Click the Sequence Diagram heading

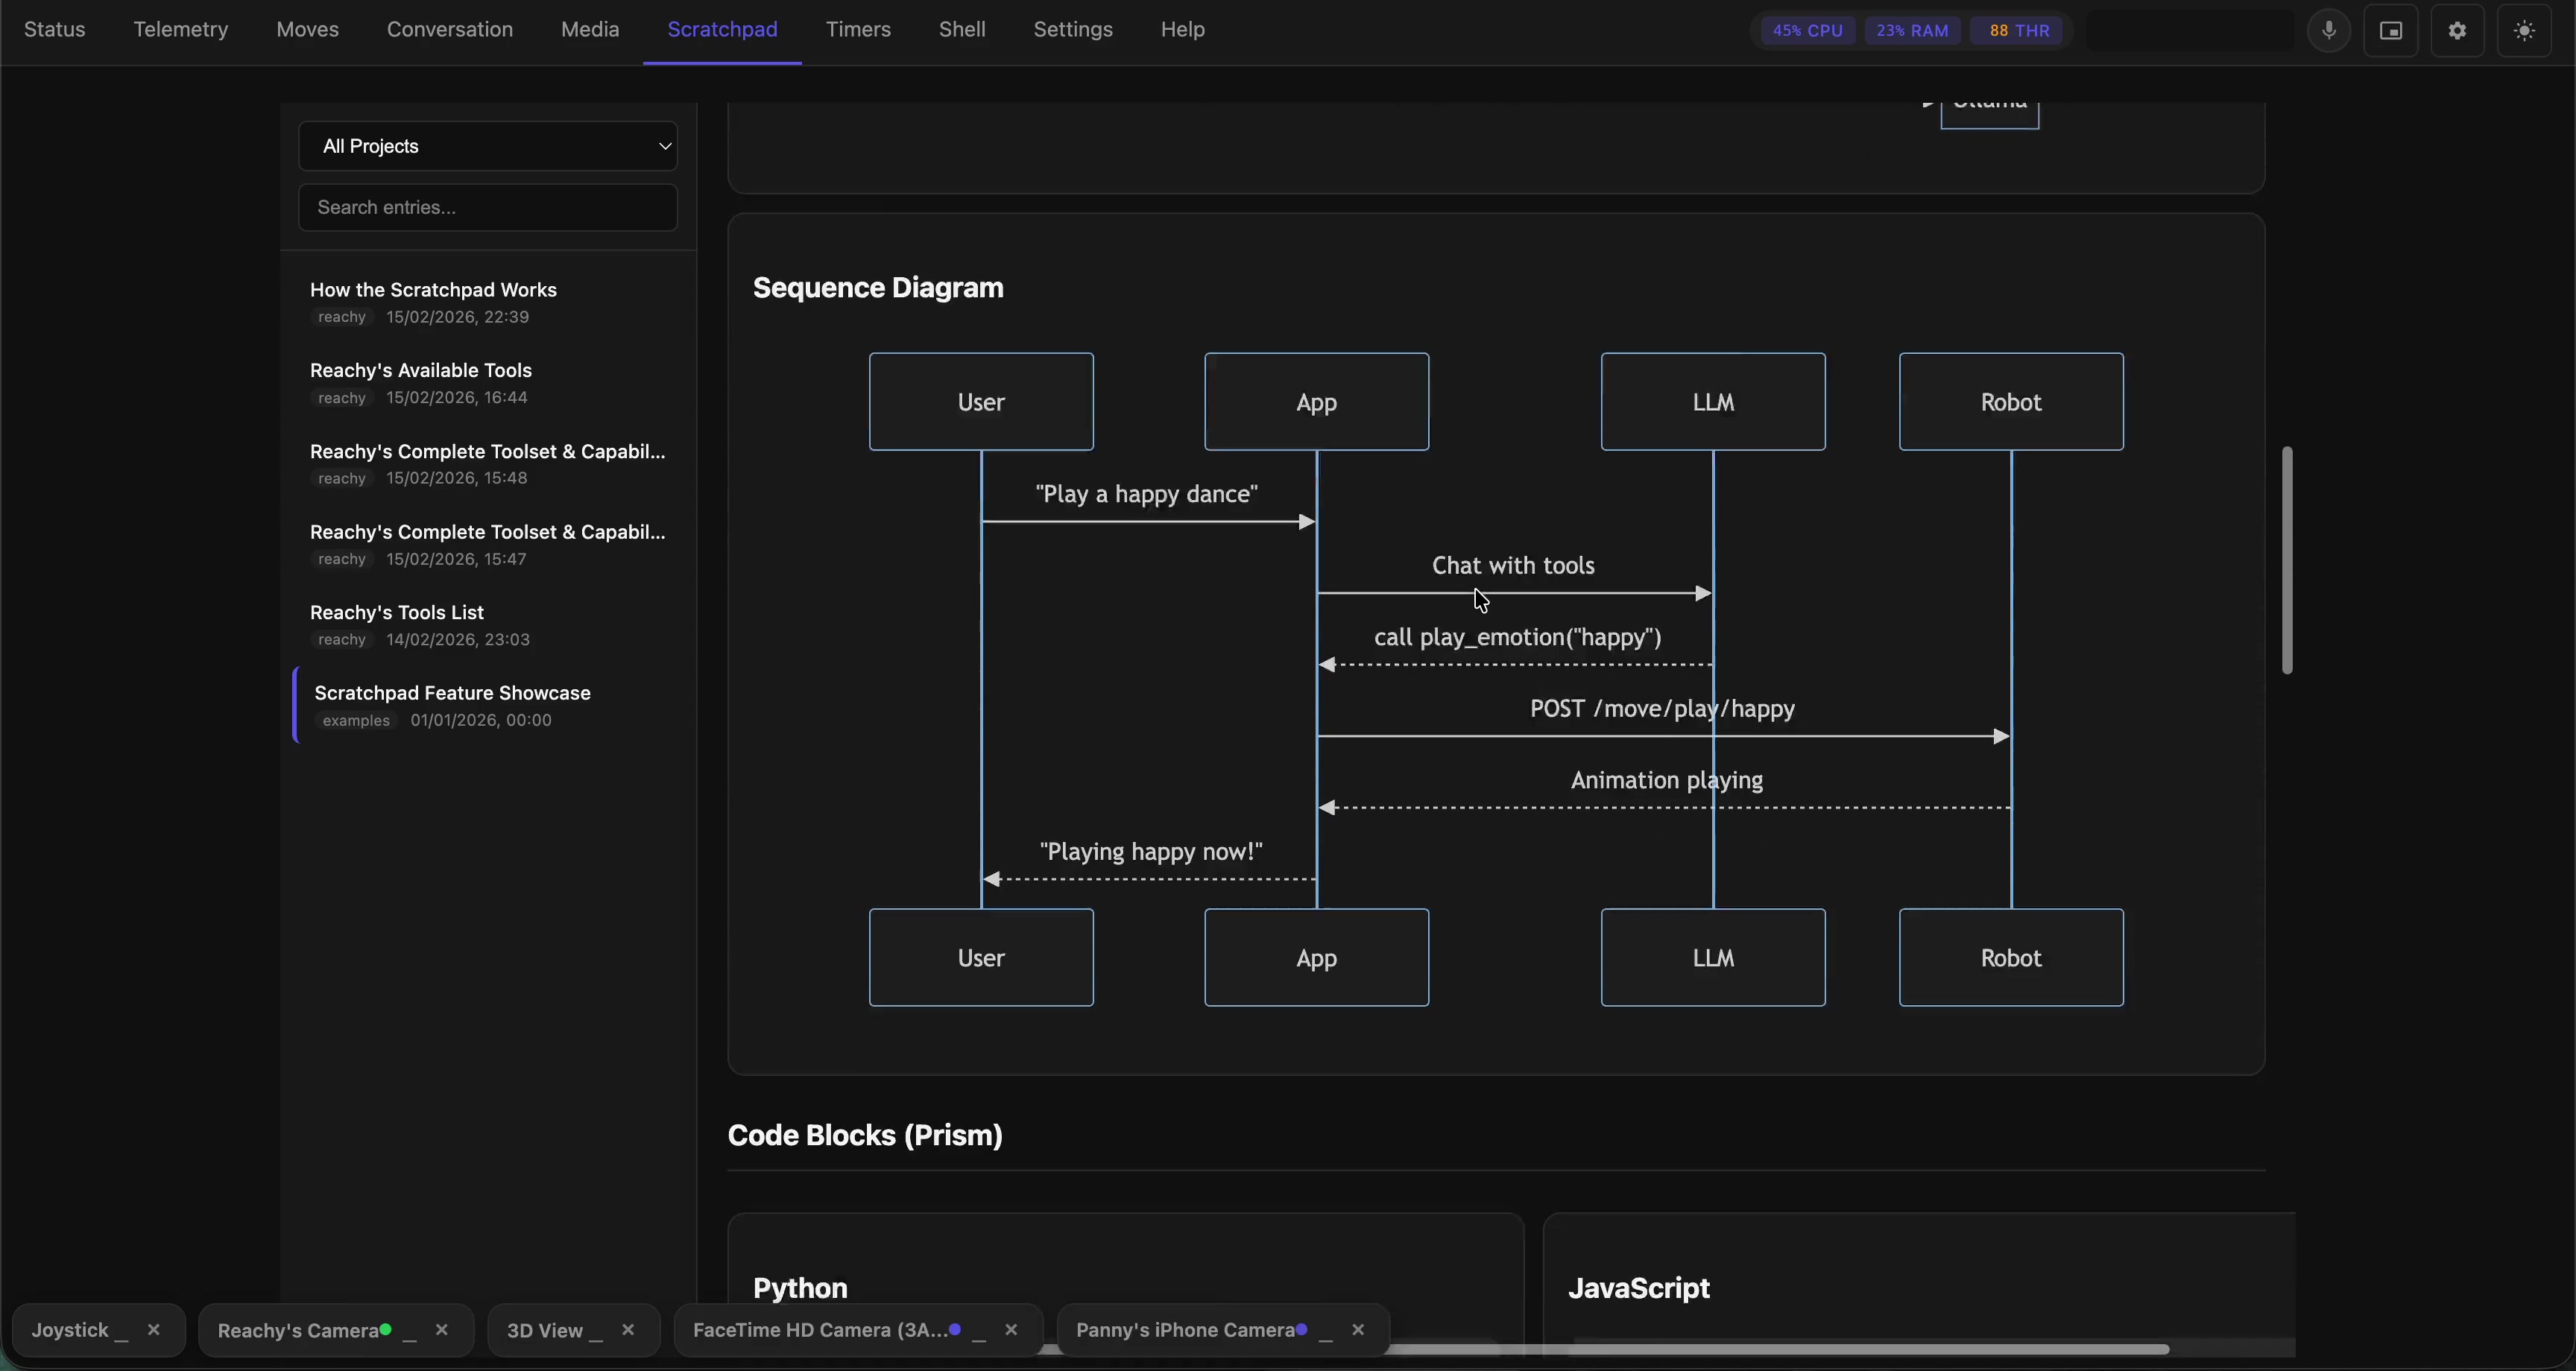click(x=878, y=288)
